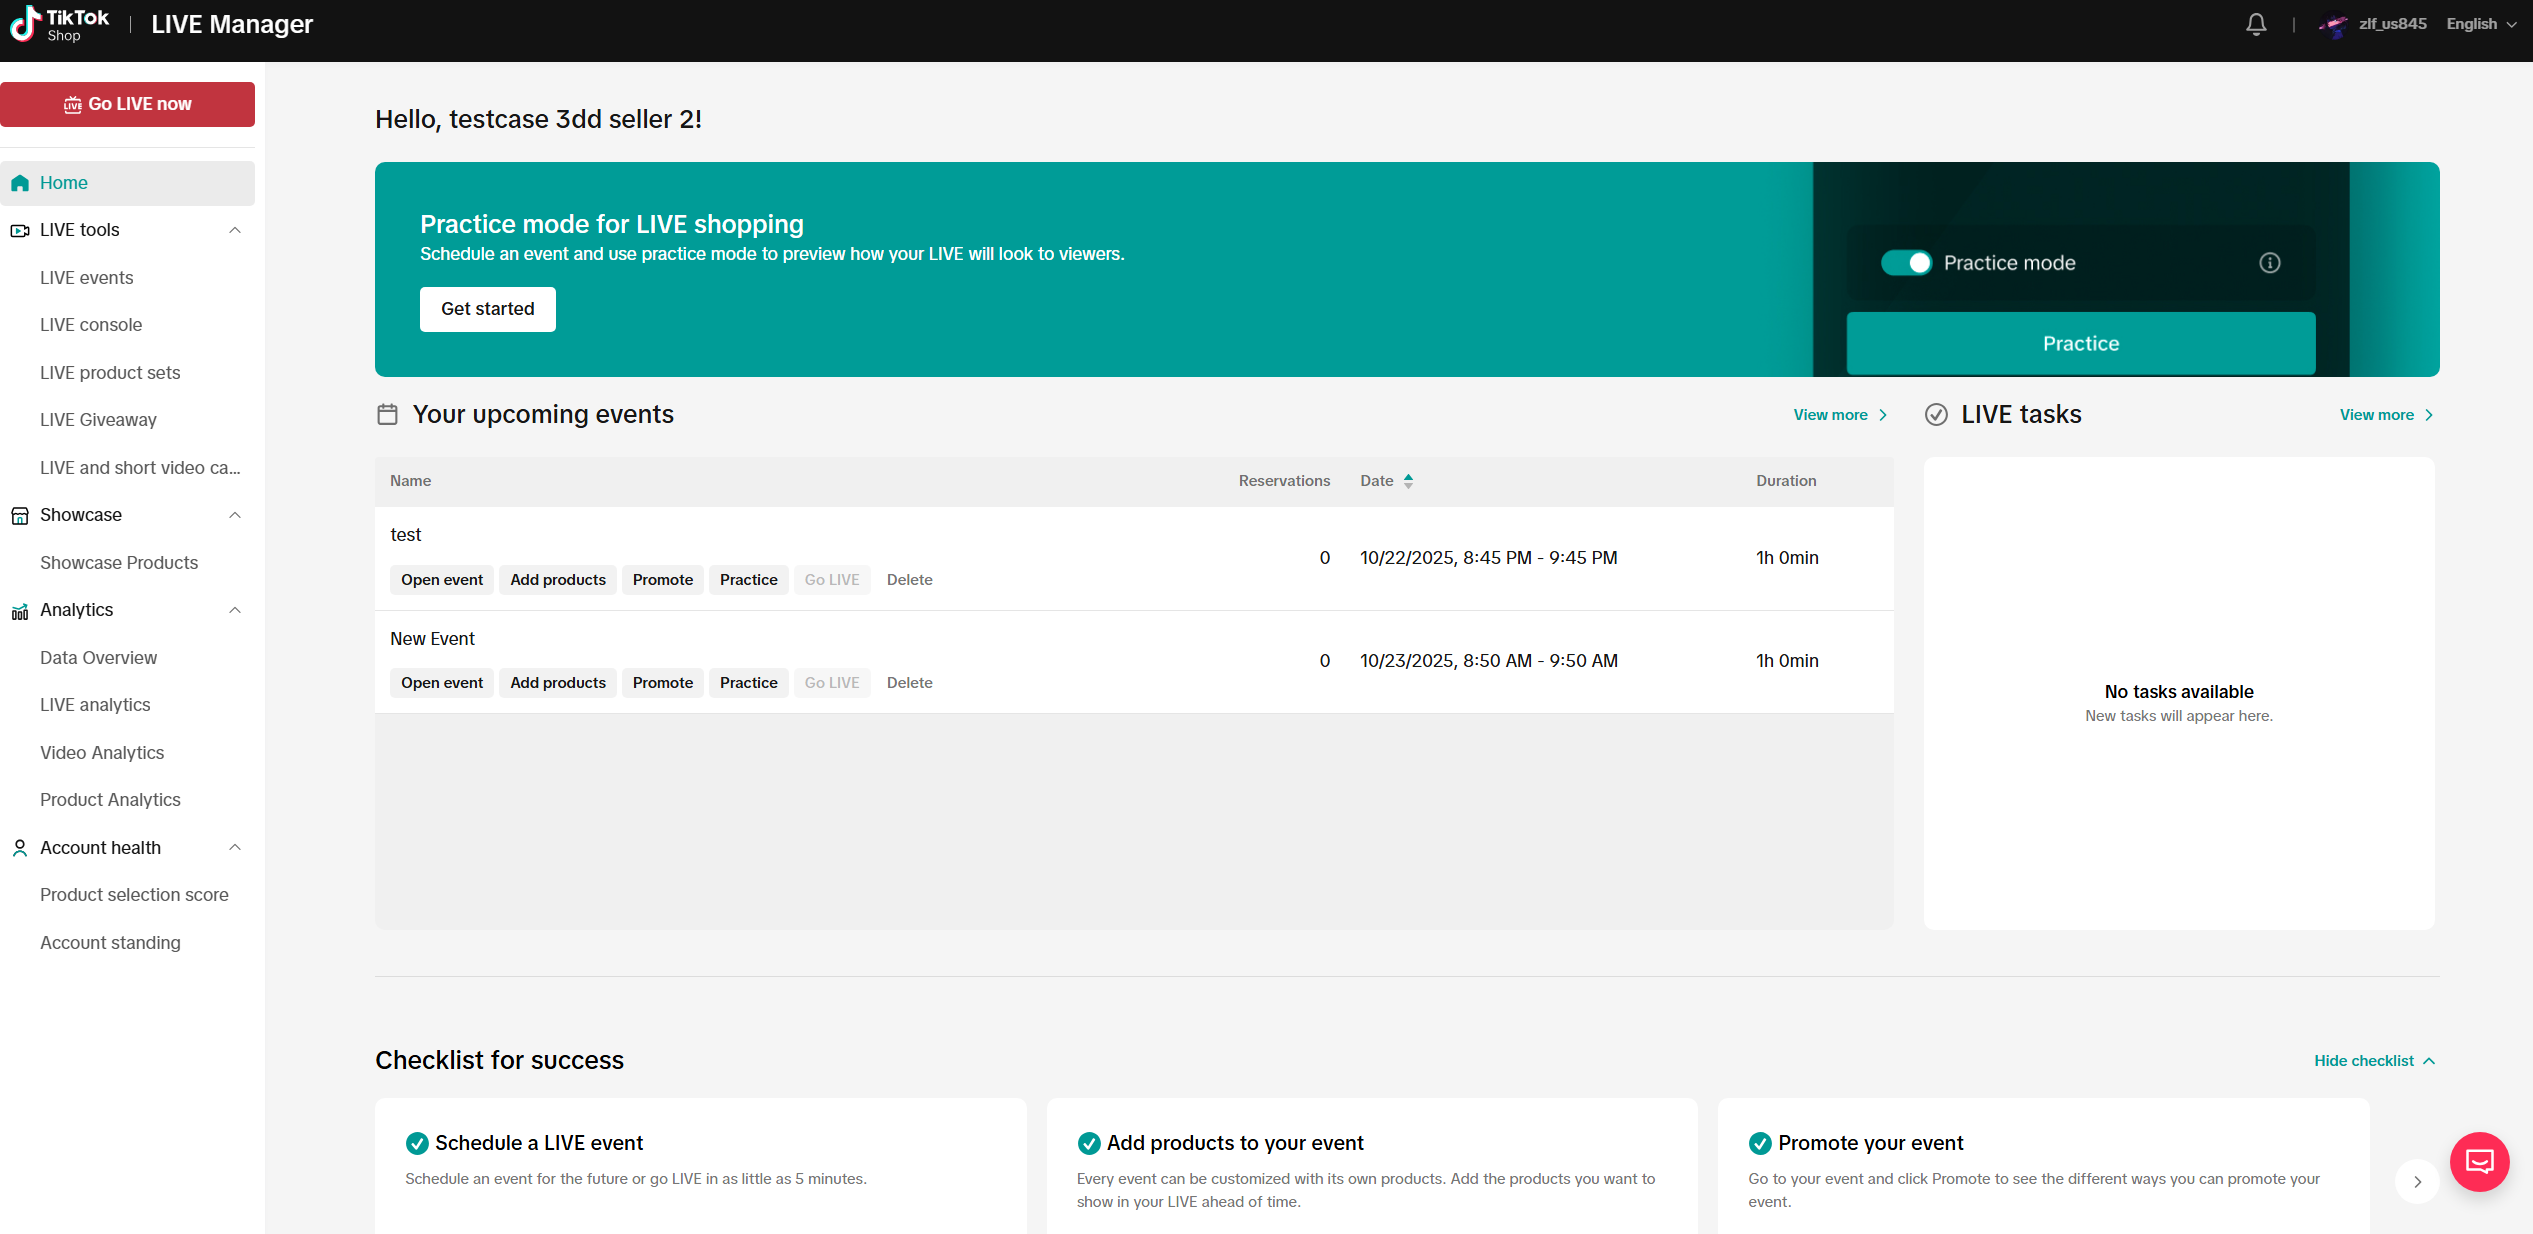2533x1234 pixels.
Task: Click the Practice mode info icon
Action: 2270,263
